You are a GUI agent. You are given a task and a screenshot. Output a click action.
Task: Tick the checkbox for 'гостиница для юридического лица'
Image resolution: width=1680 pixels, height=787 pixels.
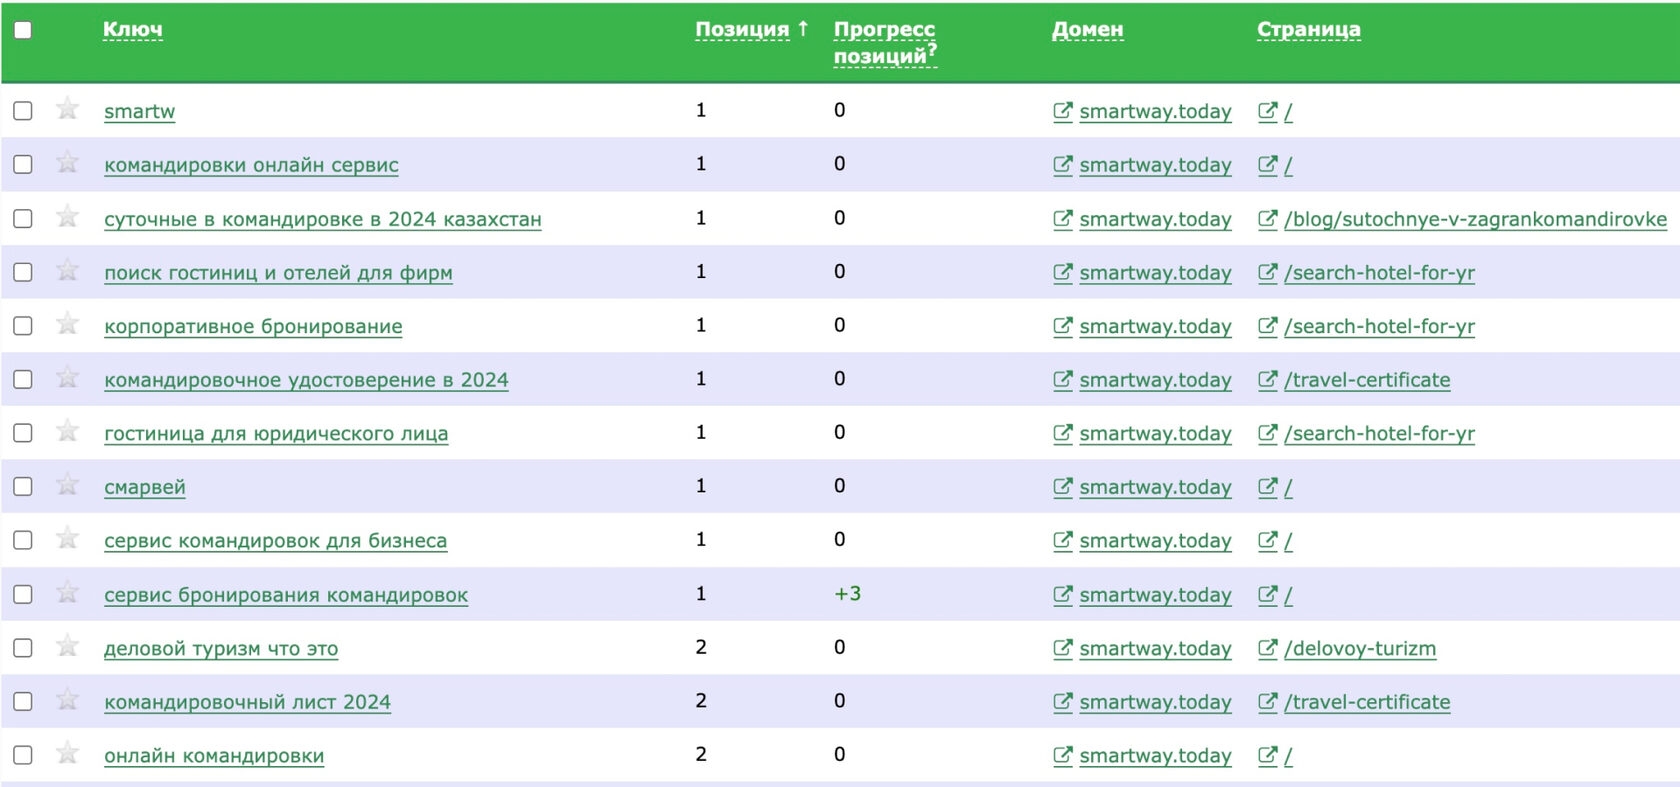coord(23,433)
